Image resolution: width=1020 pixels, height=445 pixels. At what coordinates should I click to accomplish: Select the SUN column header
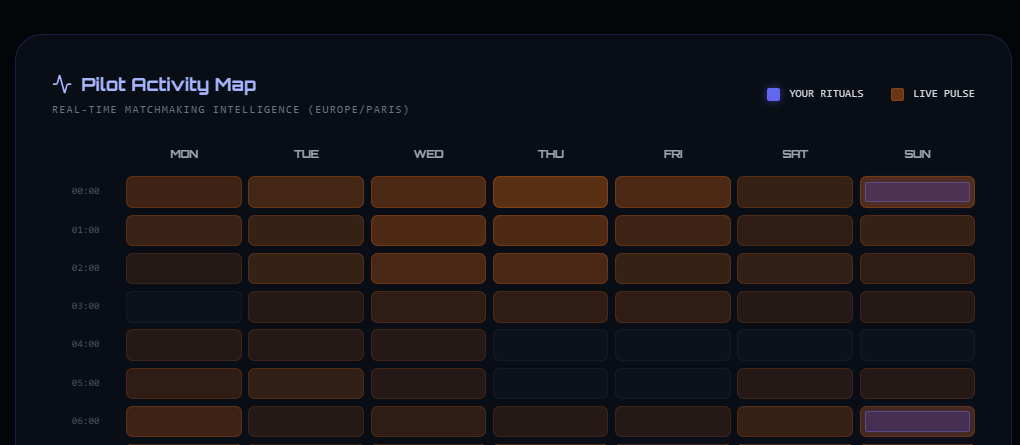click(917, 154)
